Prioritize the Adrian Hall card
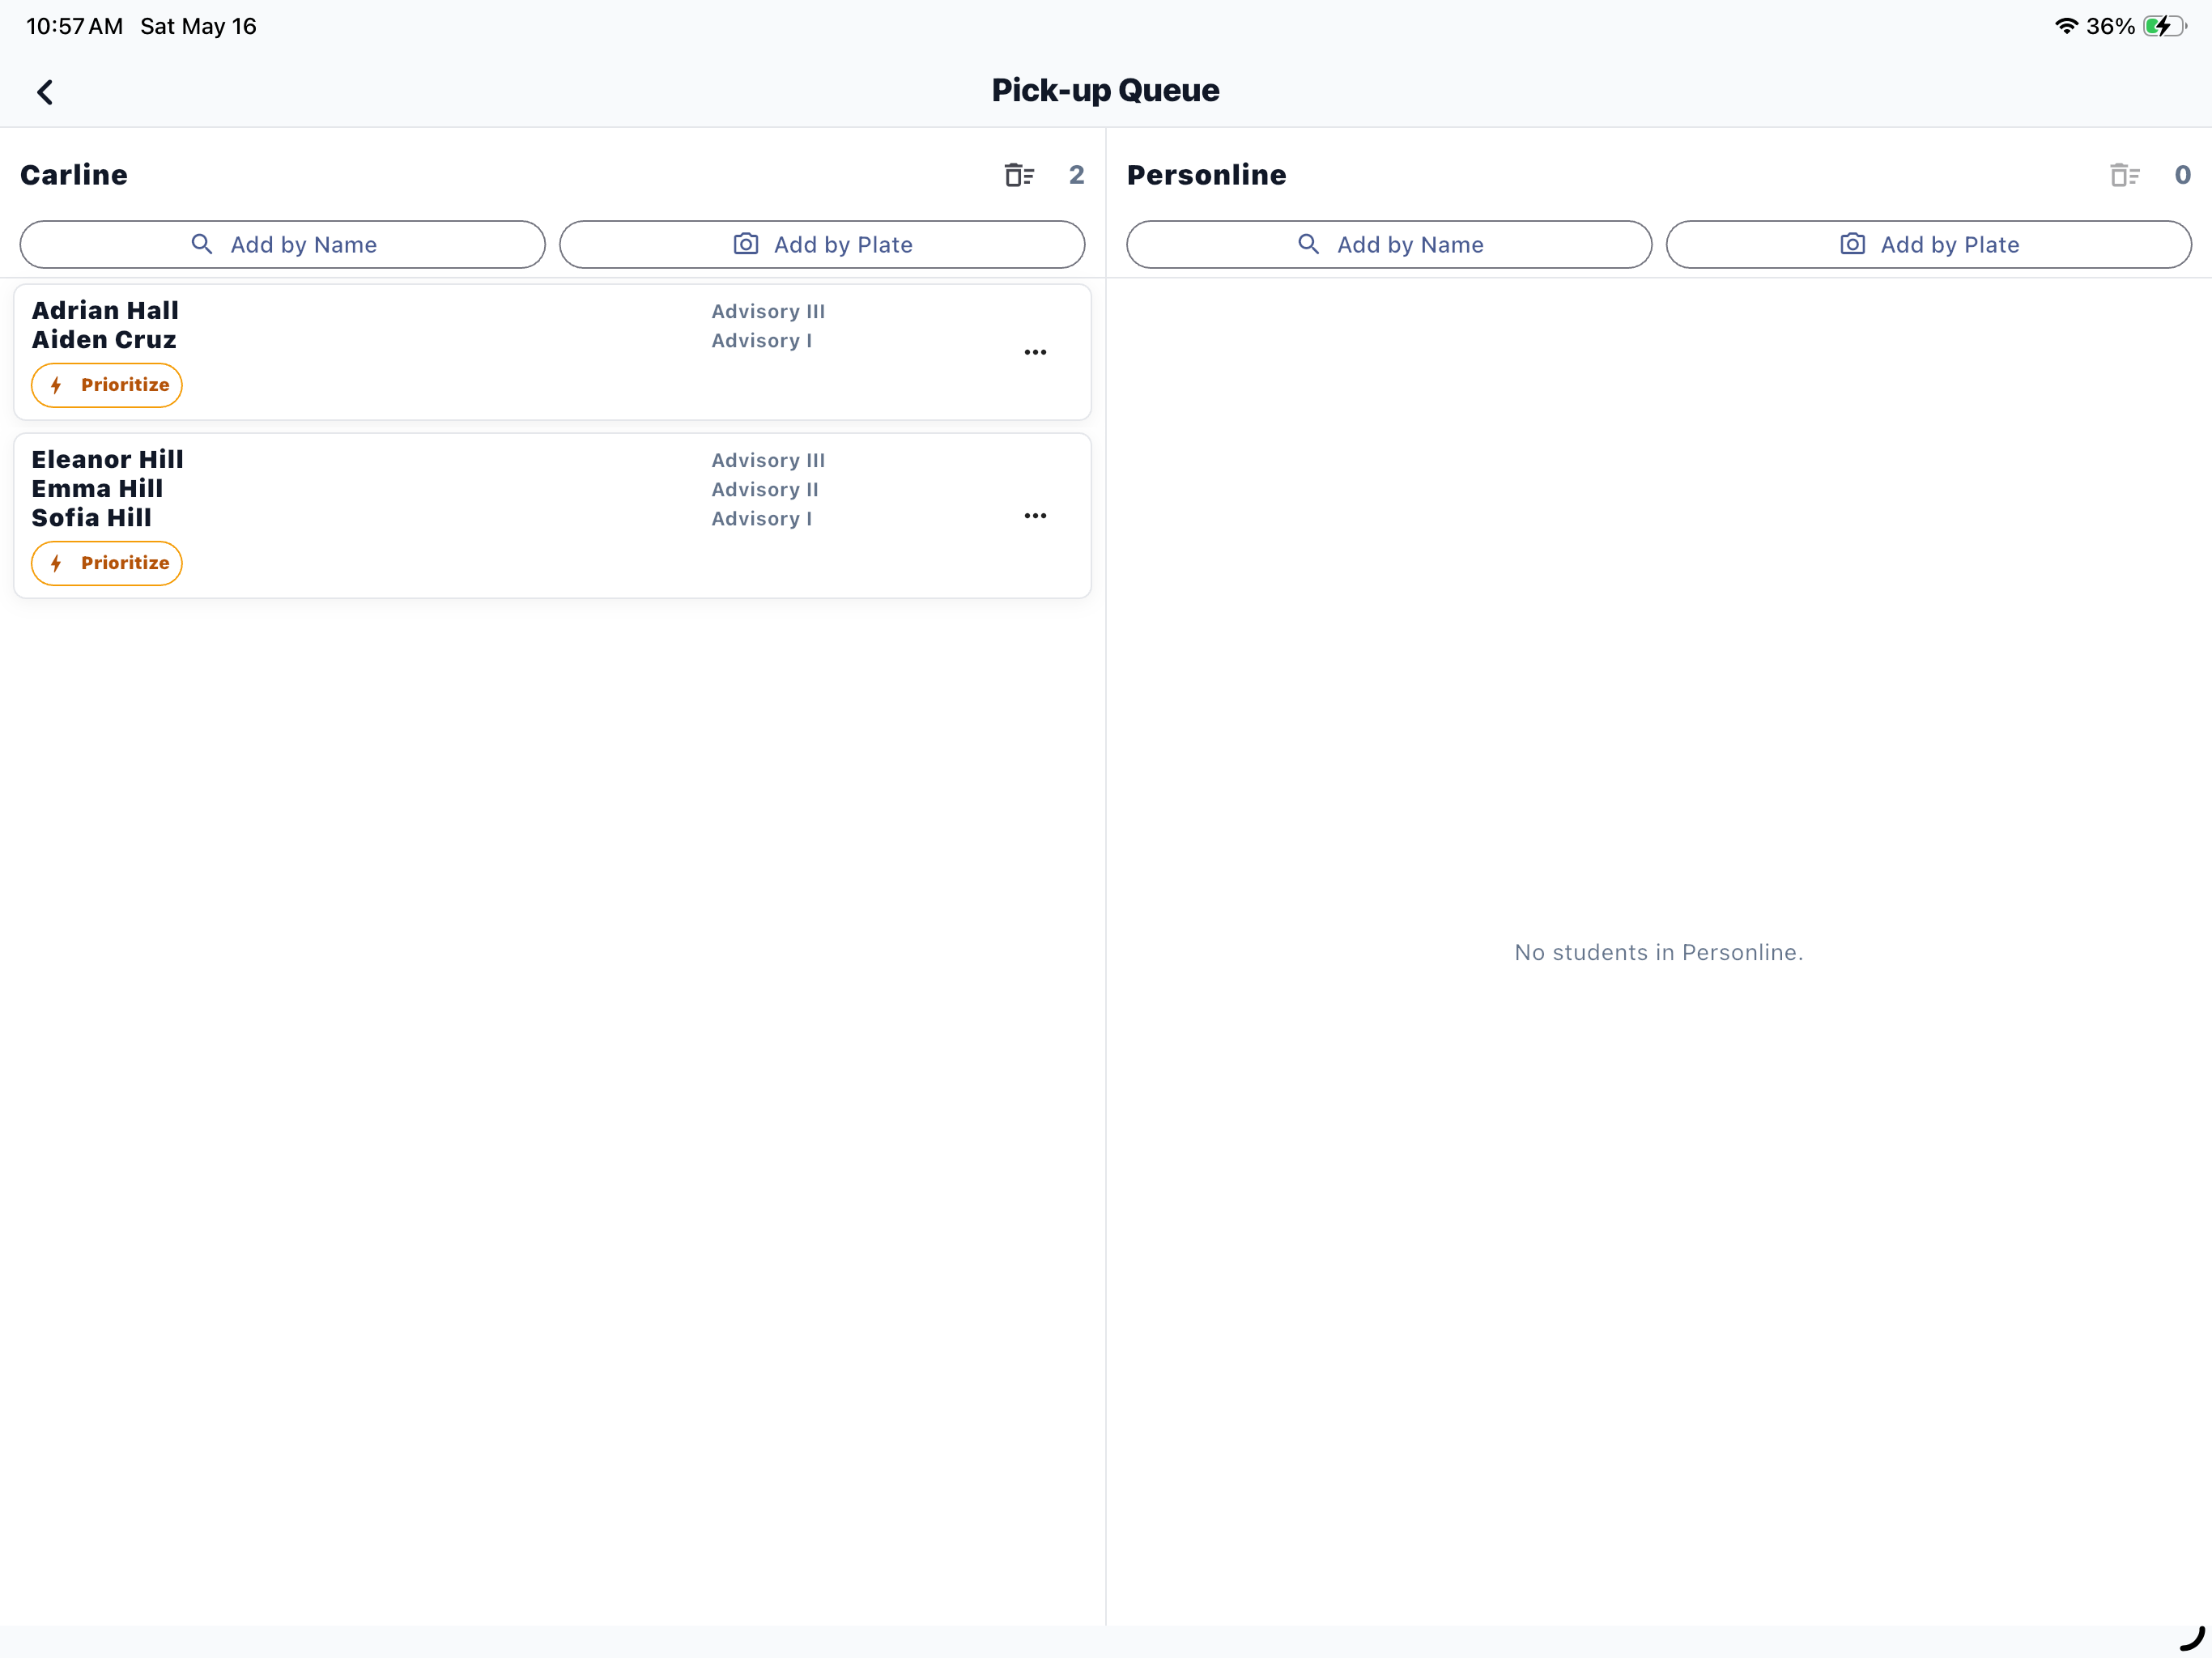This screenshot has height=1658, width=2212. pyautogui.click(x=107, y=385)
